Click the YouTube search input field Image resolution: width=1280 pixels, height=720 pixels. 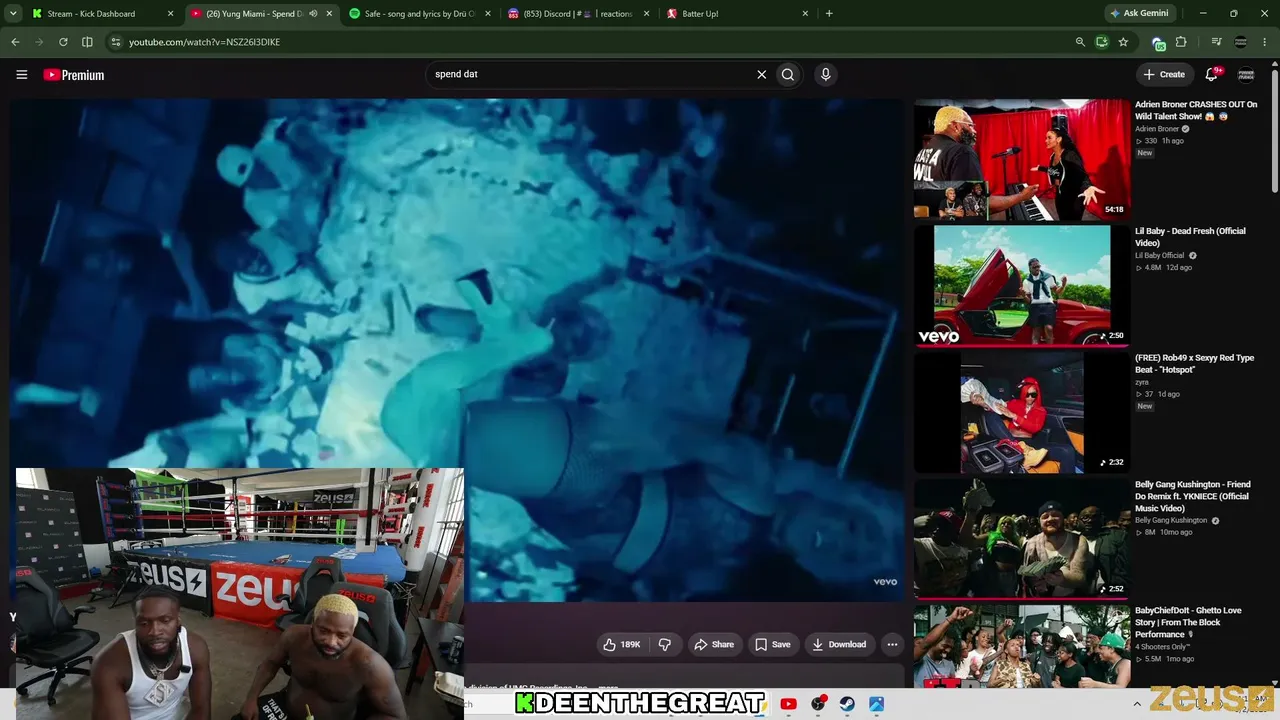pyautogui.click(x=590, y=74)
